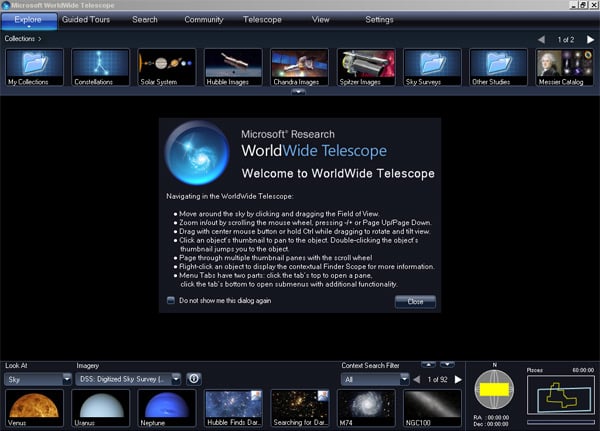
Task: Click the imagery info icon
Action: click(194, 379)
